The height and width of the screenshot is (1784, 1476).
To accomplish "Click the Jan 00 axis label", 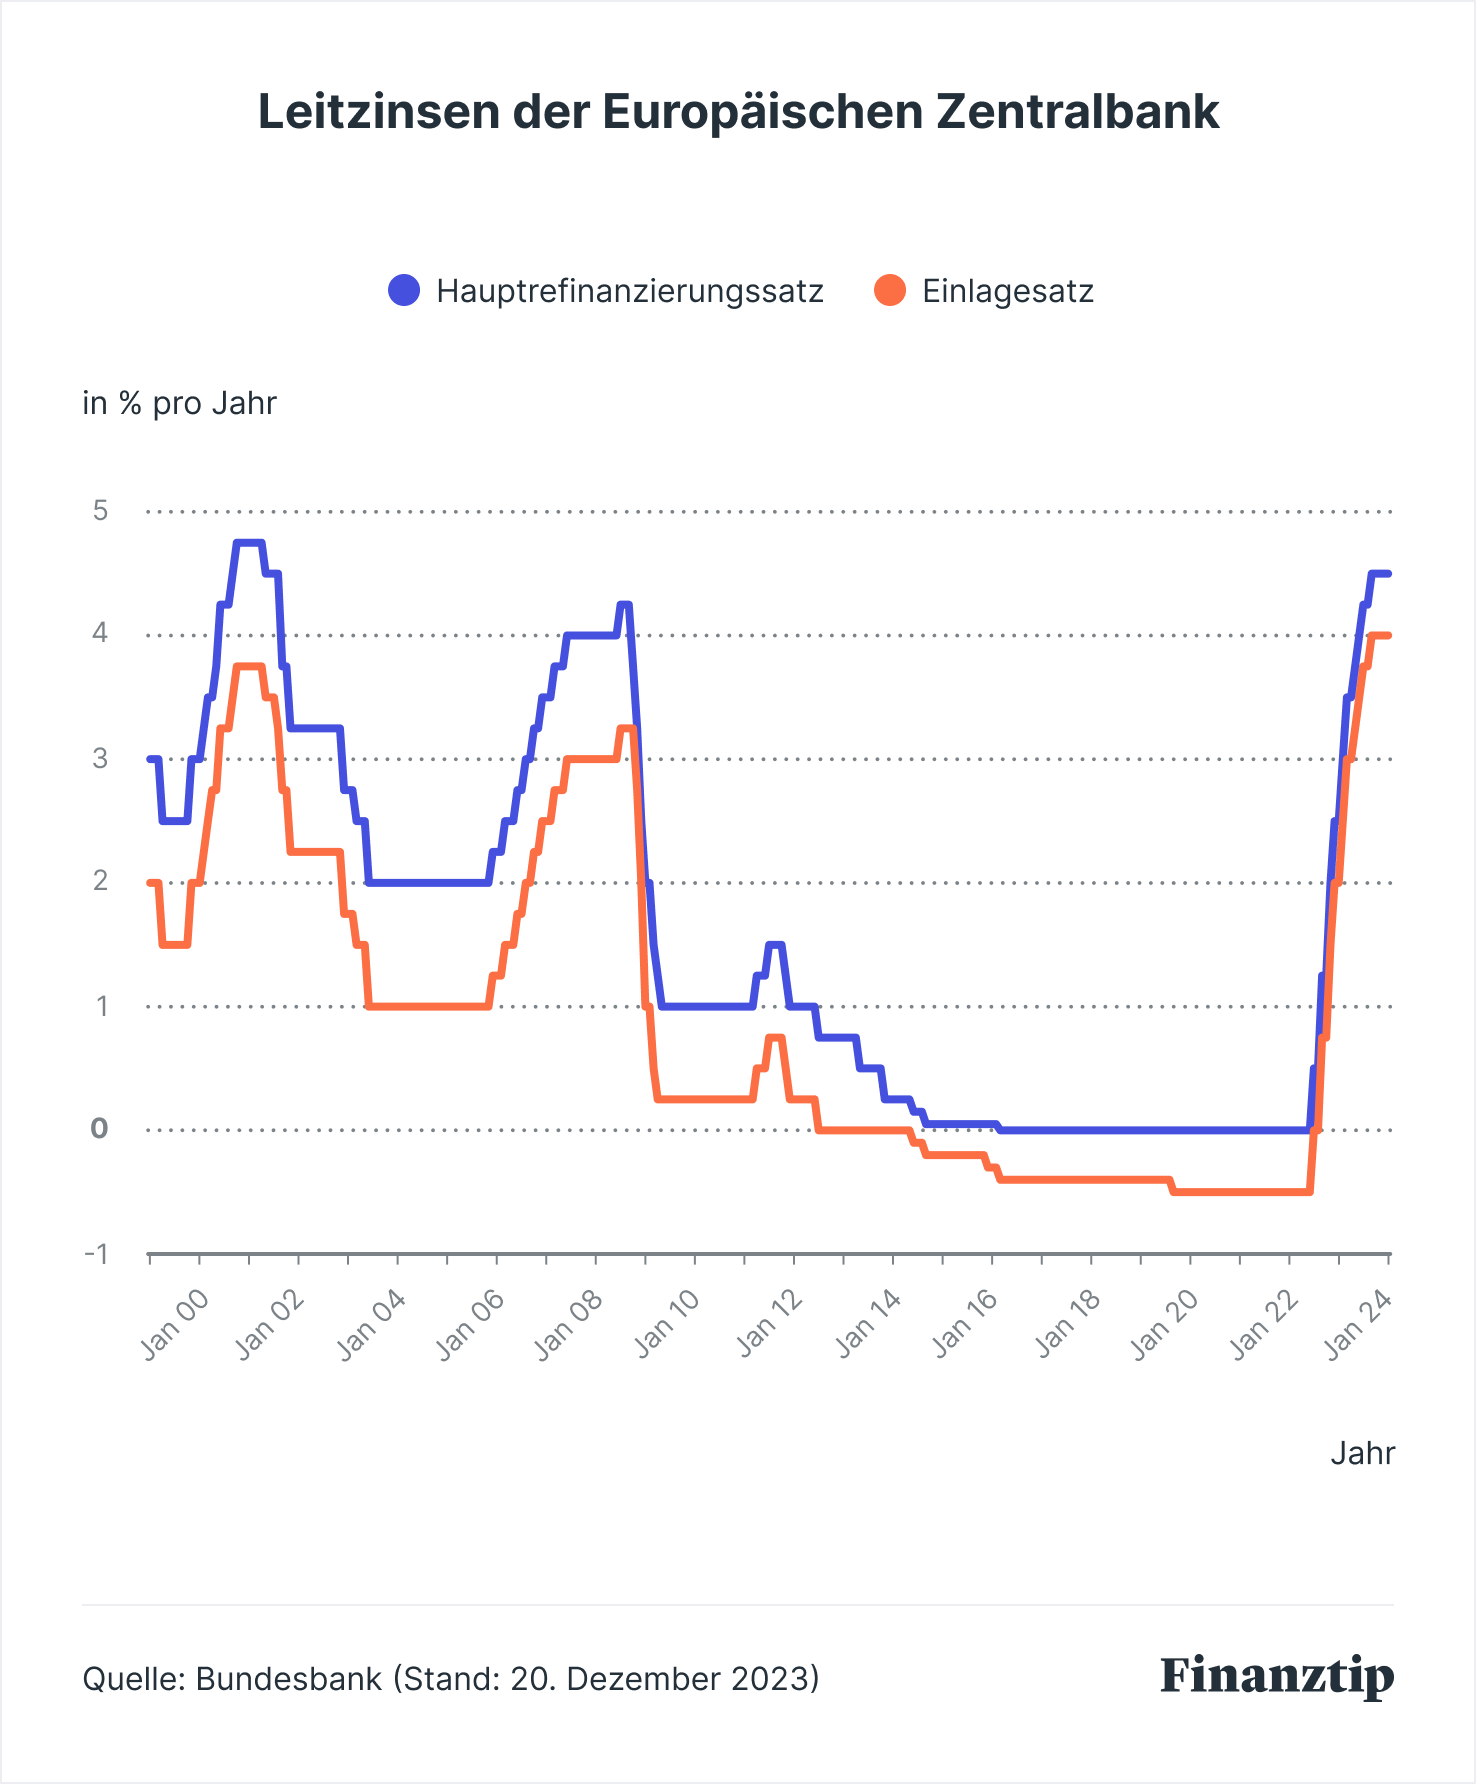I will (176, 1325).
